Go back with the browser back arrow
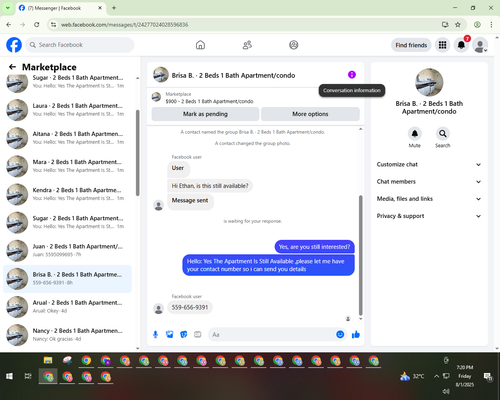This screenshot has height=400, width=500. (9, 25)
